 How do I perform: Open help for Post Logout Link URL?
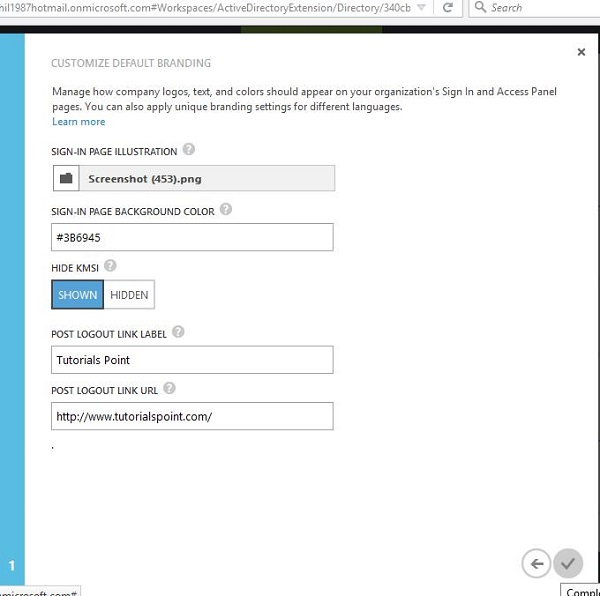click(x=169, y=388)
